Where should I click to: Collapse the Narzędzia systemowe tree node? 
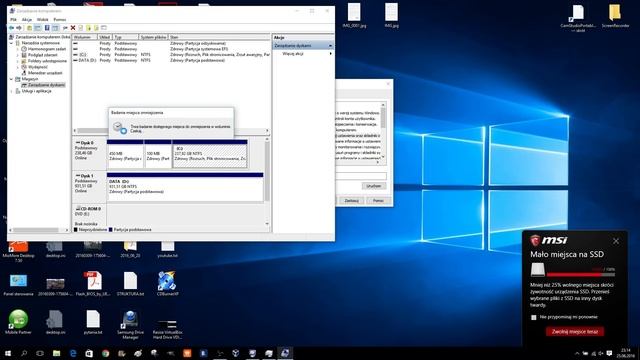click(11, 43)
